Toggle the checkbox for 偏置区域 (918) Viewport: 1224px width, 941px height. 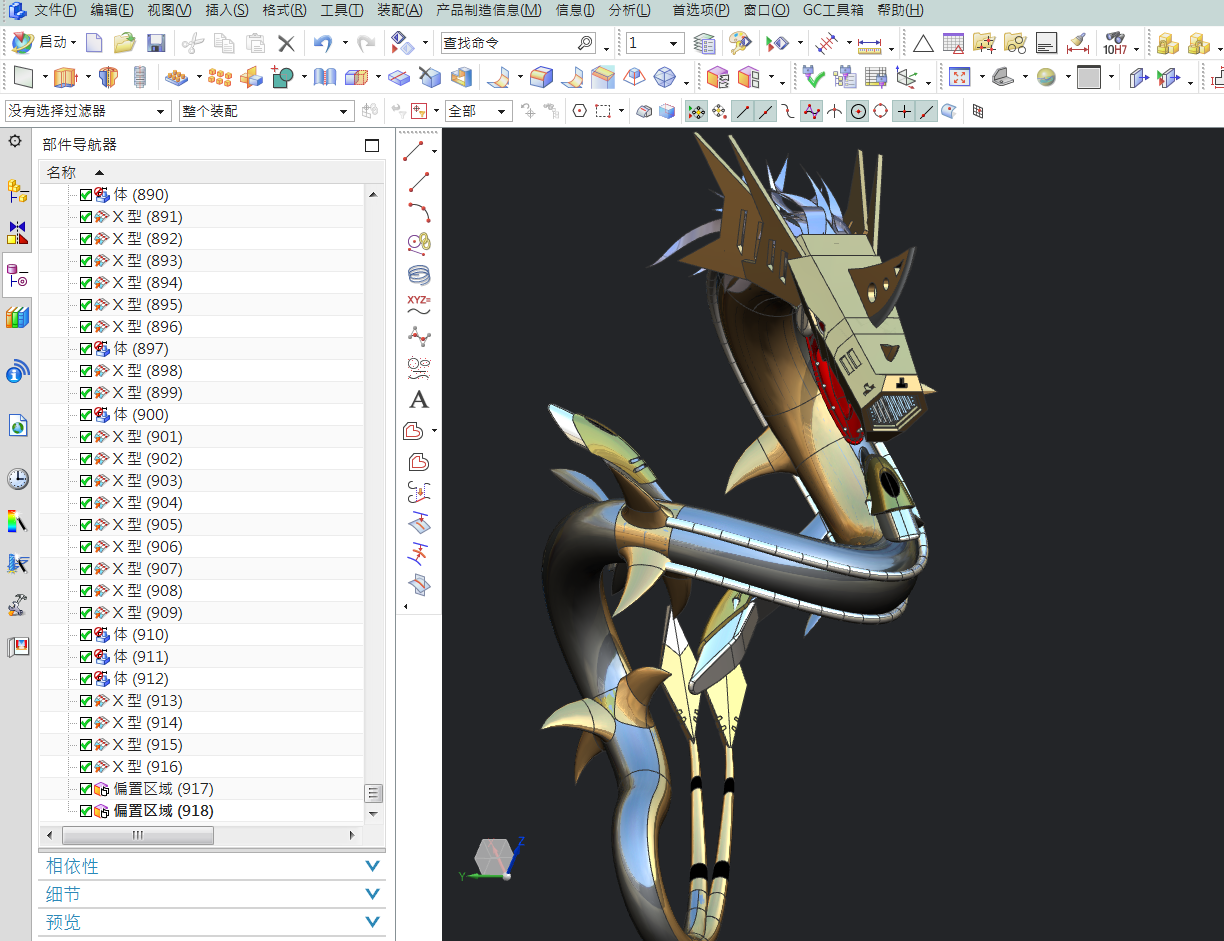[x=86, y=811]
